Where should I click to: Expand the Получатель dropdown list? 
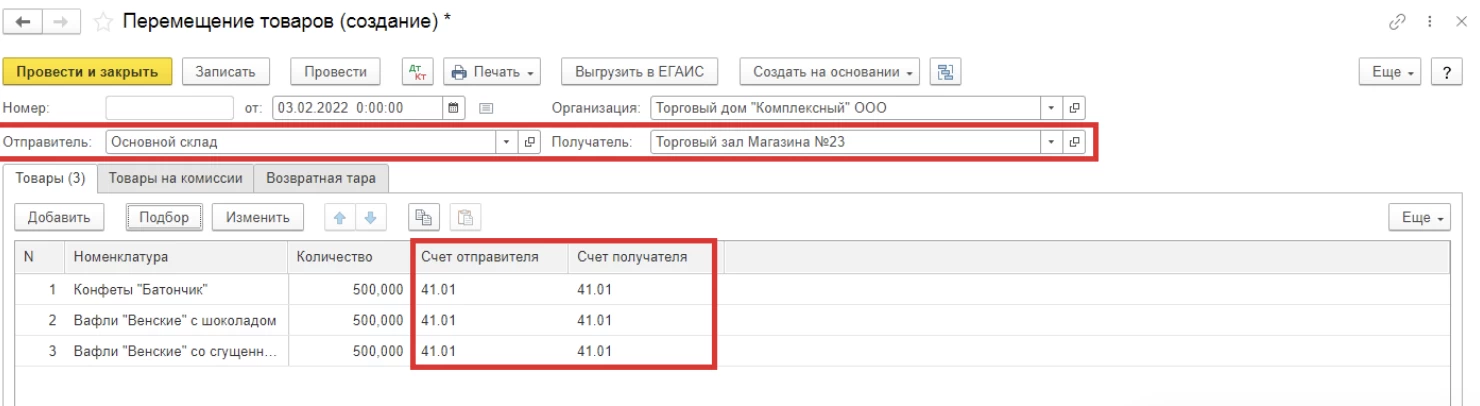pos(1052,142)
